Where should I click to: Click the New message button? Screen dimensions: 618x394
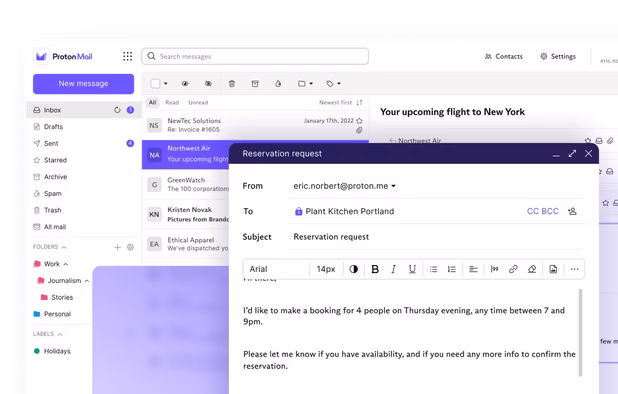[84, 84]
